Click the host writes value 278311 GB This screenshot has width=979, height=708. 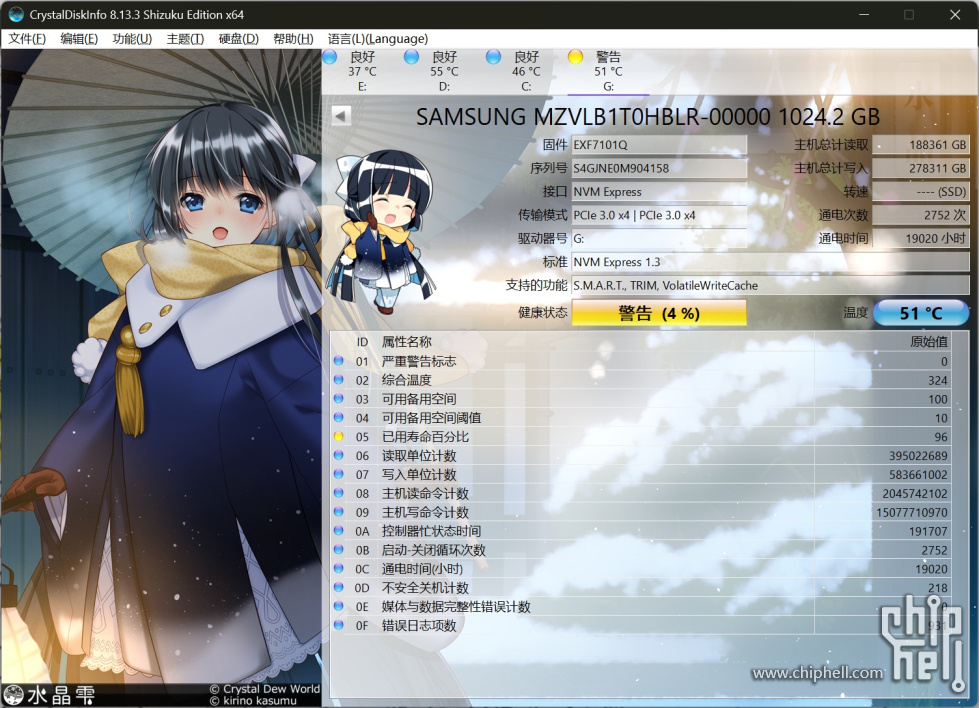920,168
